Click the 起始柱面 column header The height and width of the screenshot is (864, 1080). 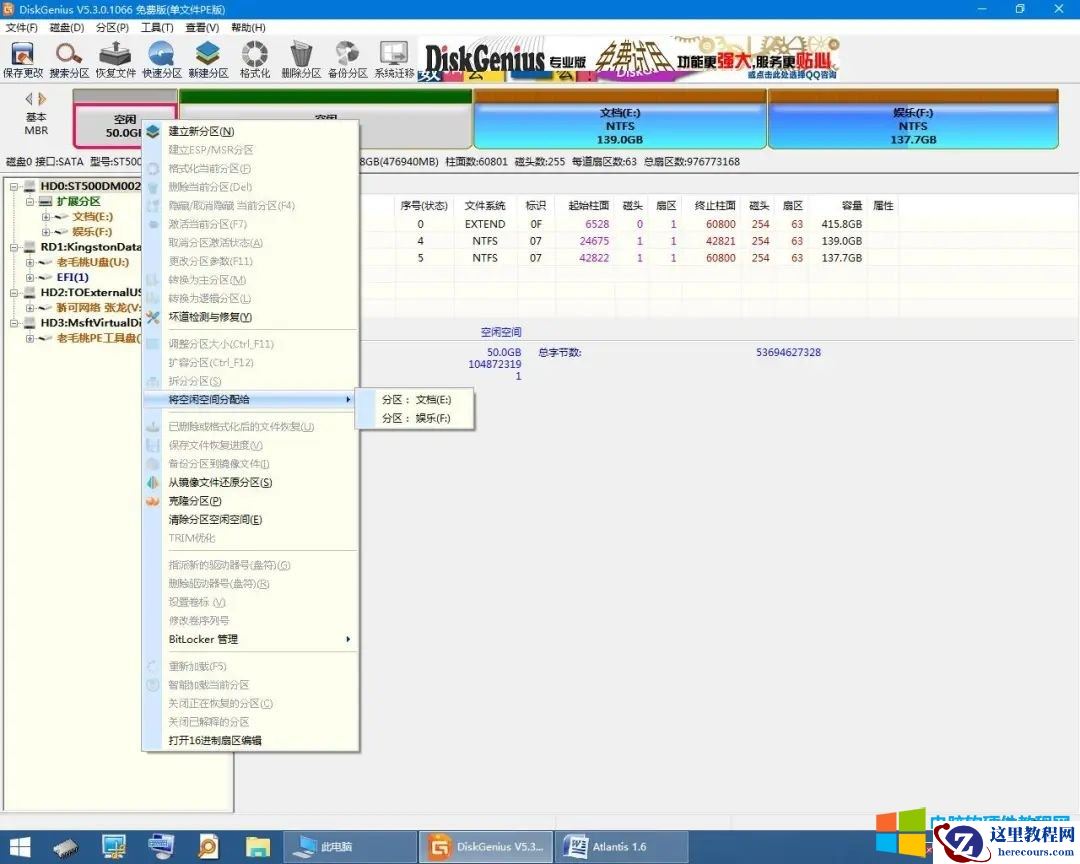click(588, 205)
